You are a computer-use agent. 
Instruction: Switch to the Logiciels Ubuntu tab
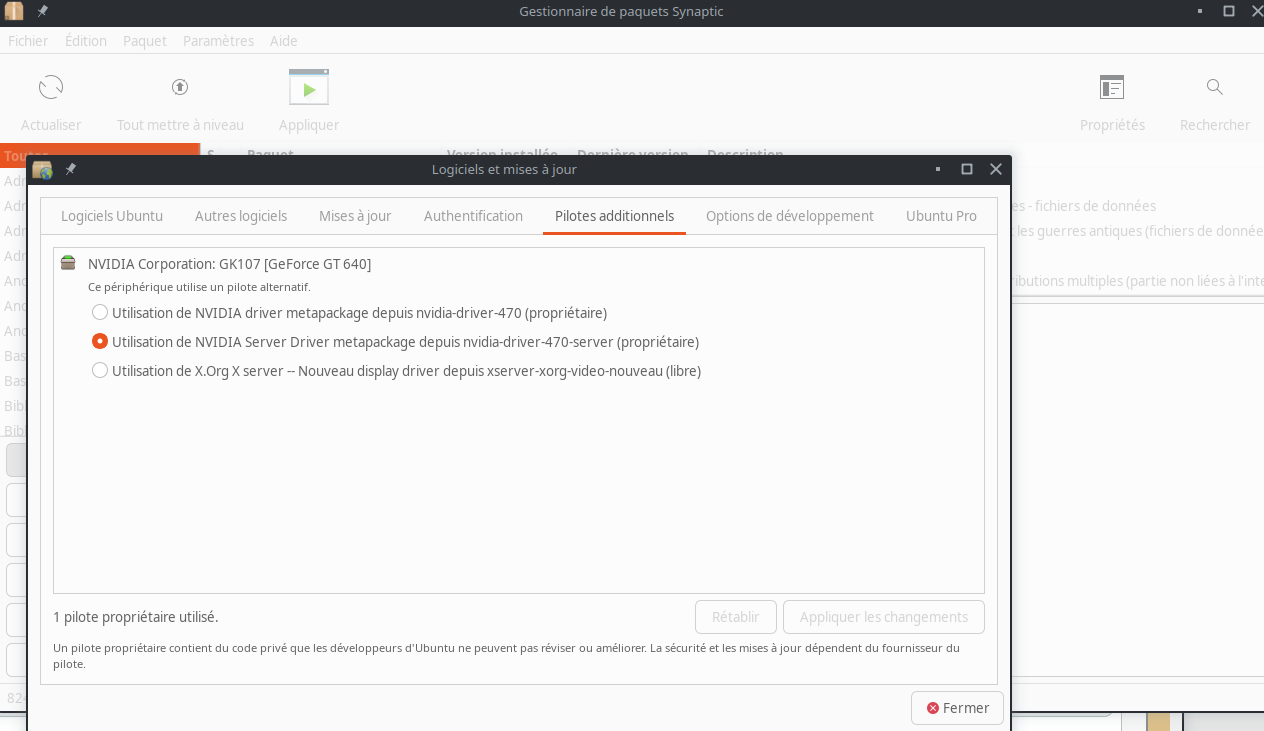pos(112,216)
